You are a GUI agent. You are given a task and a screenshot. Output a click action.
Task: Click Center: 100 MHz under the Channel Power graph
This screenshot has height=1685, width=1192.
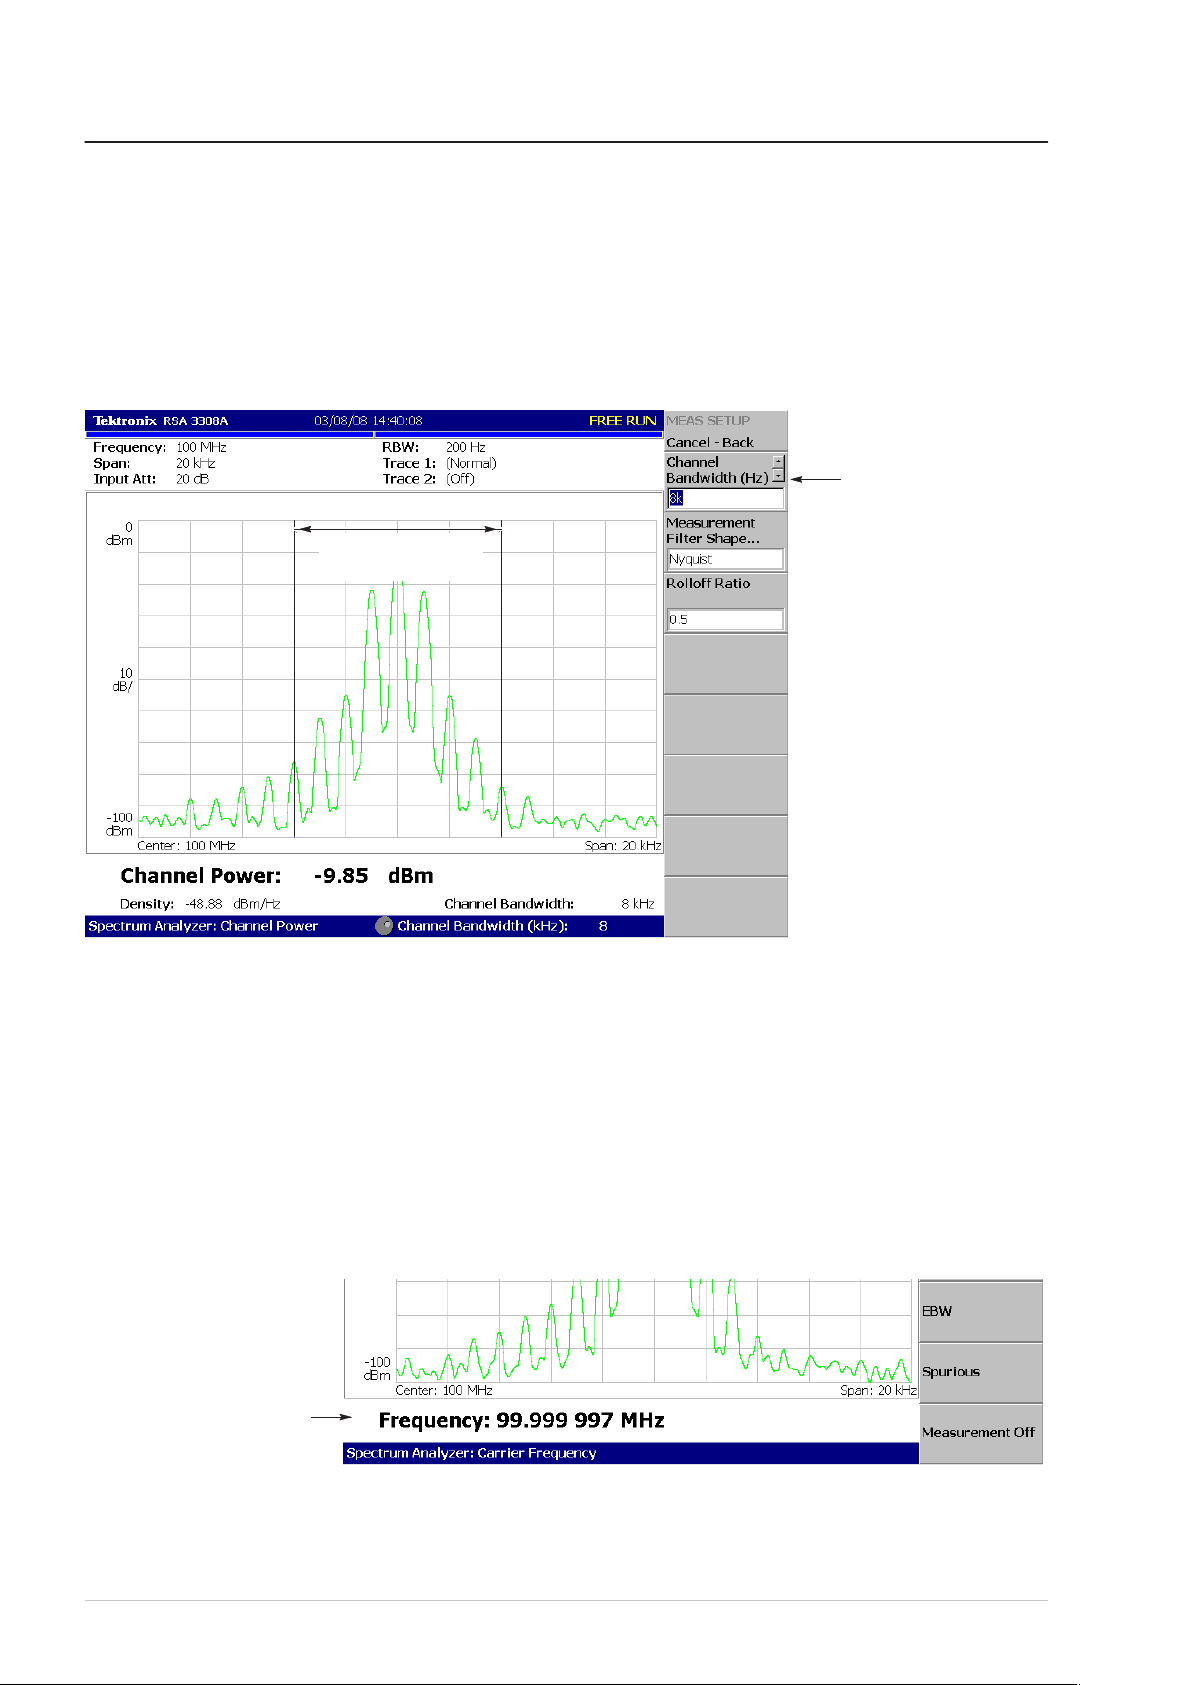click(186, 846)
